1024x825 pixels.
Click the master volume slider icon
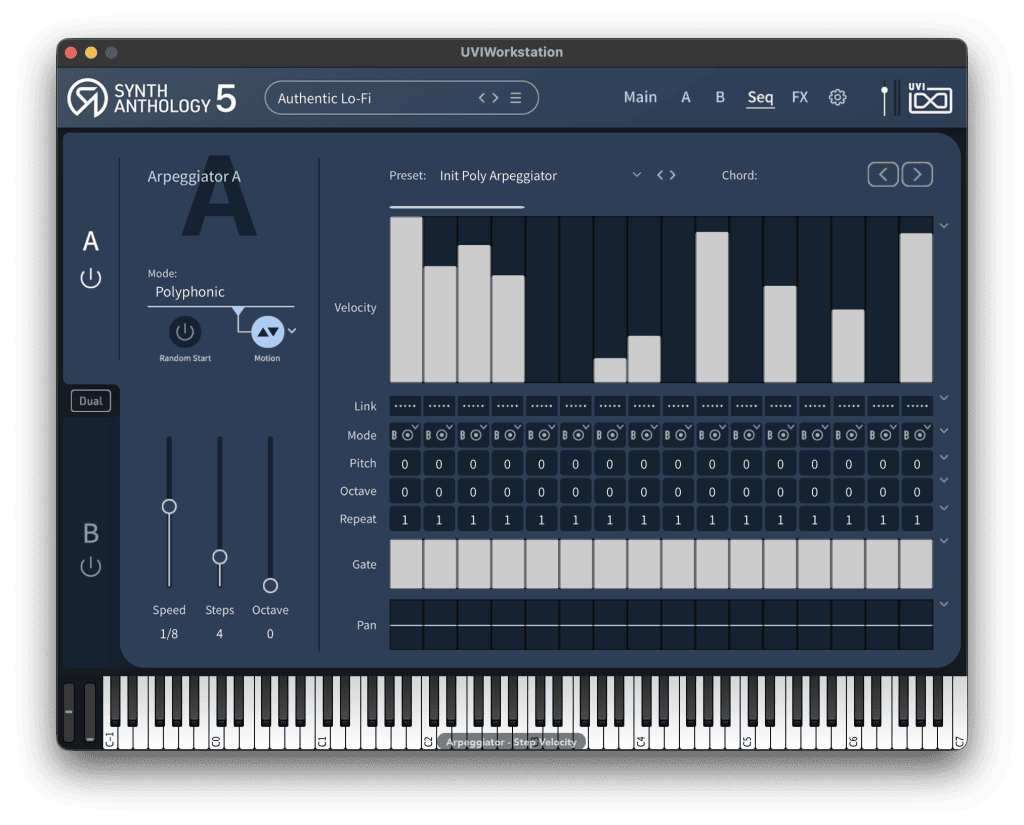[884, 100]
